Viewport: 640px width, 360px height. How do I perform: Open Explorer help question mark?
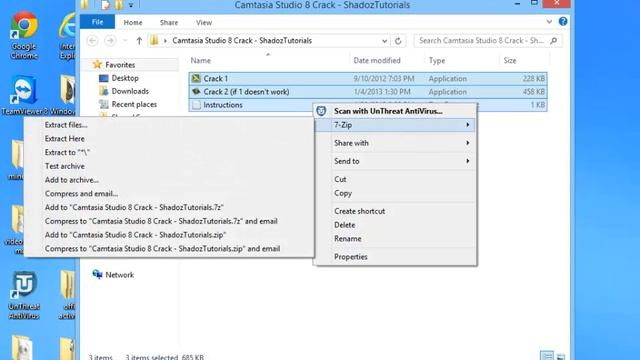tap(563, 21)
